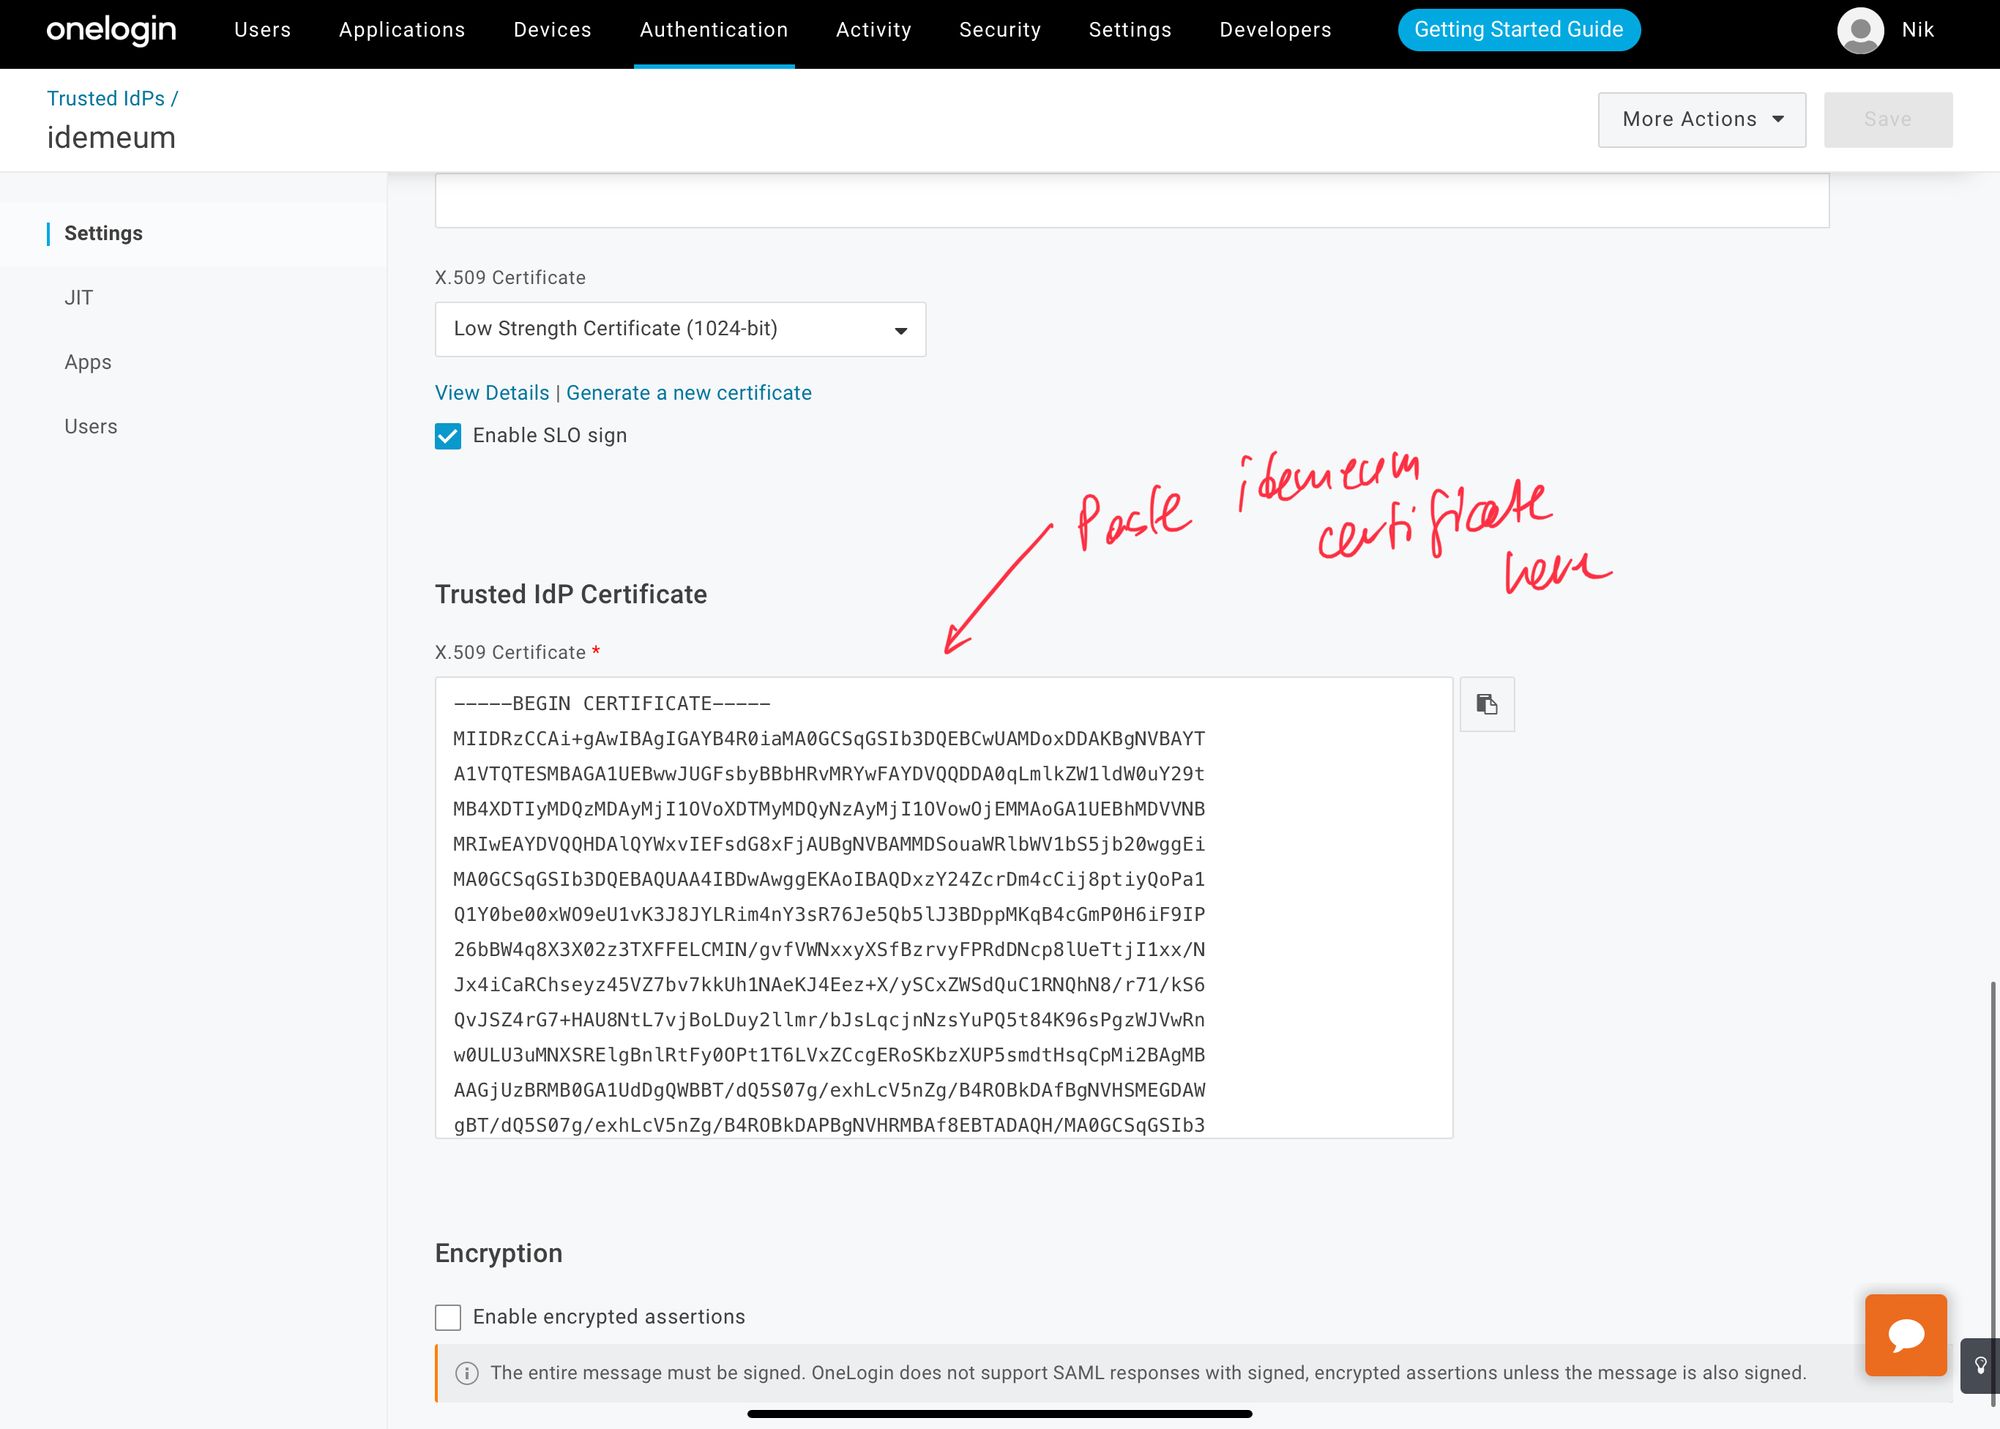Viewport: 2000px width, 1429px height.
Task: Click Getting Started Guide button
Action: (x=1519, y=30)
